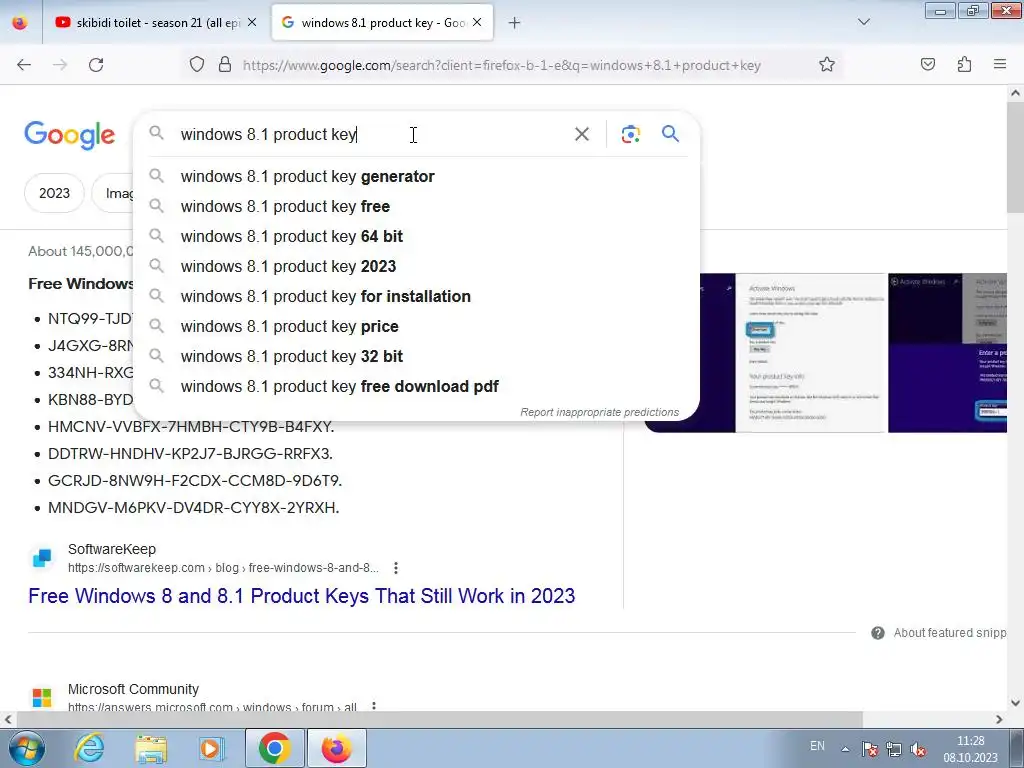
Task: Click the vertical scrollbar down arrow
Action: pos(1015,703)
